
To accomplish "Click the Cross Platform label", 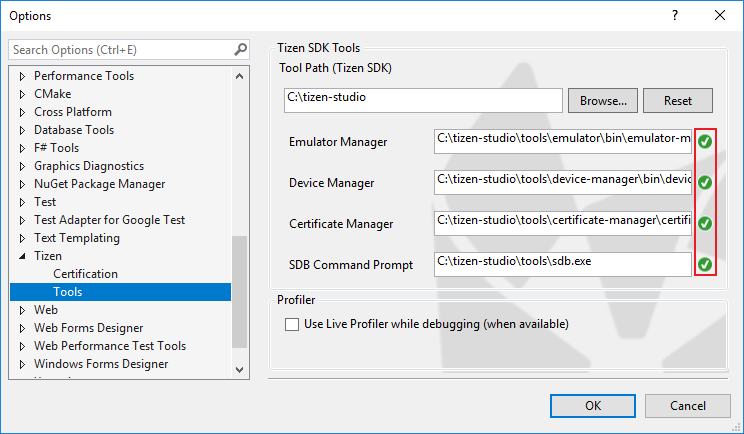I will 73,112.
